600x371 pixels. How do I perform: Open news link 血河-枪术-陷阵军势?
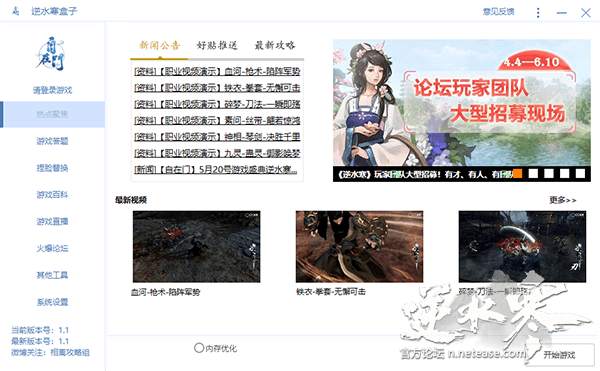[x=217, y=72]
